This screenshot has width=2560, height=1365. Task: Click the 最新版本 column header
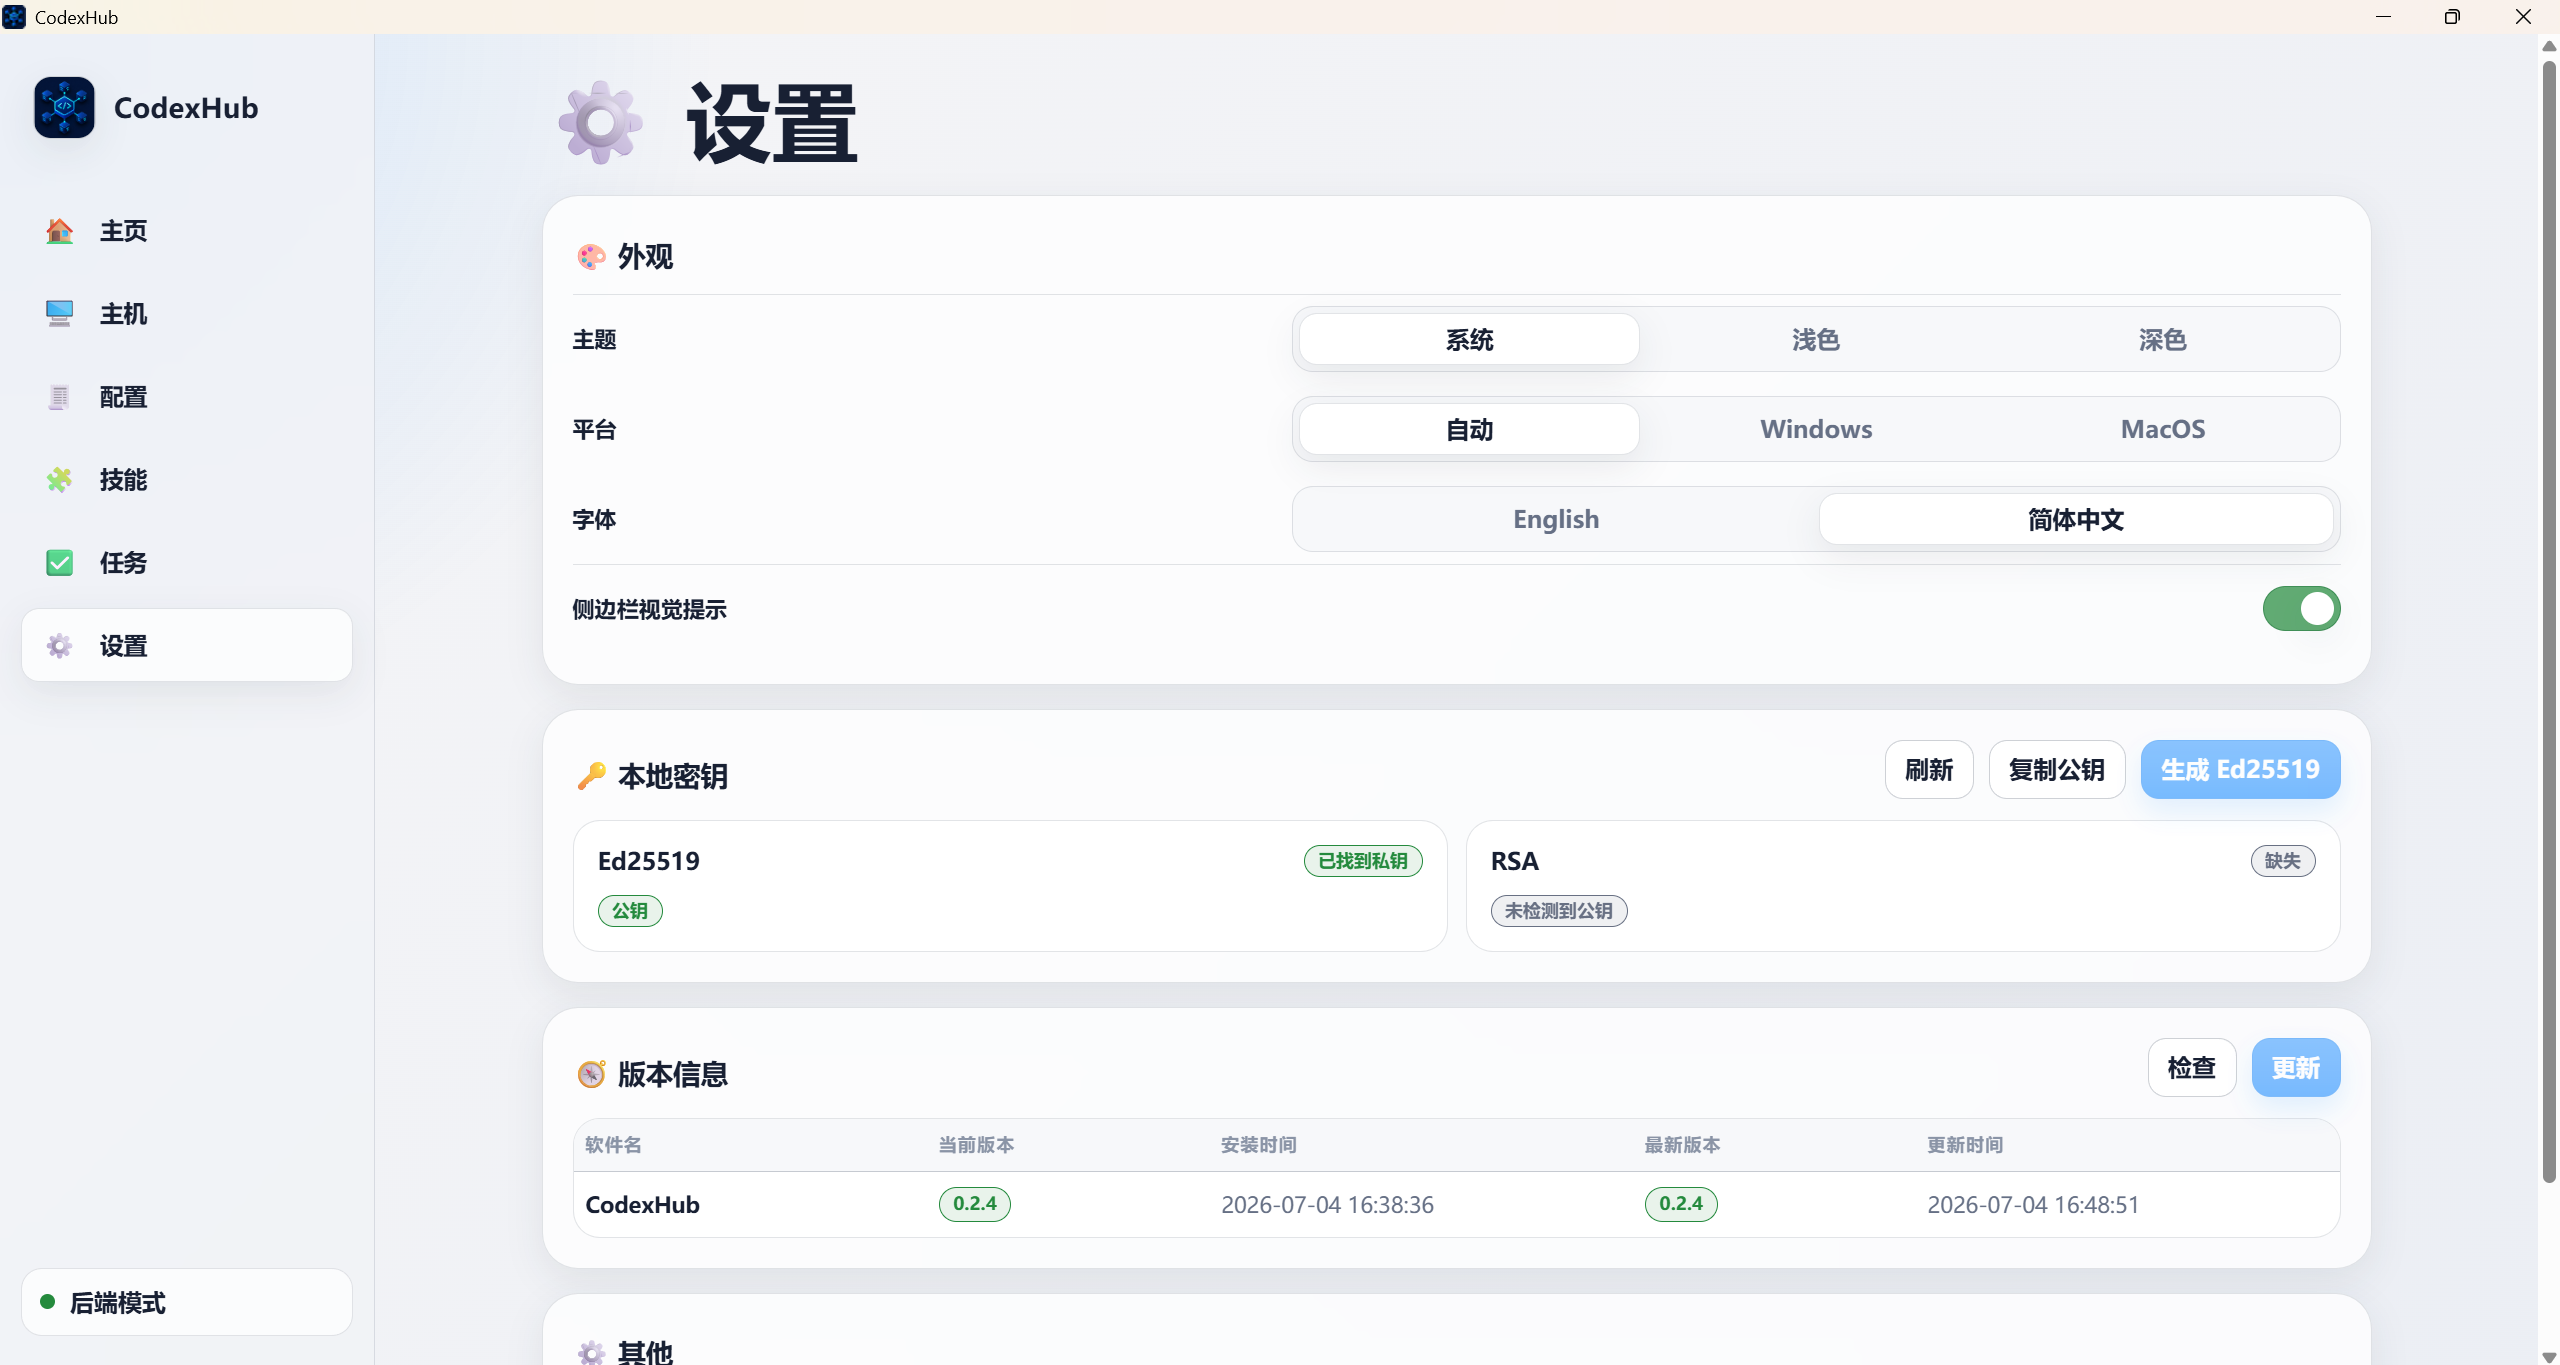[x=1683, y=1145]
